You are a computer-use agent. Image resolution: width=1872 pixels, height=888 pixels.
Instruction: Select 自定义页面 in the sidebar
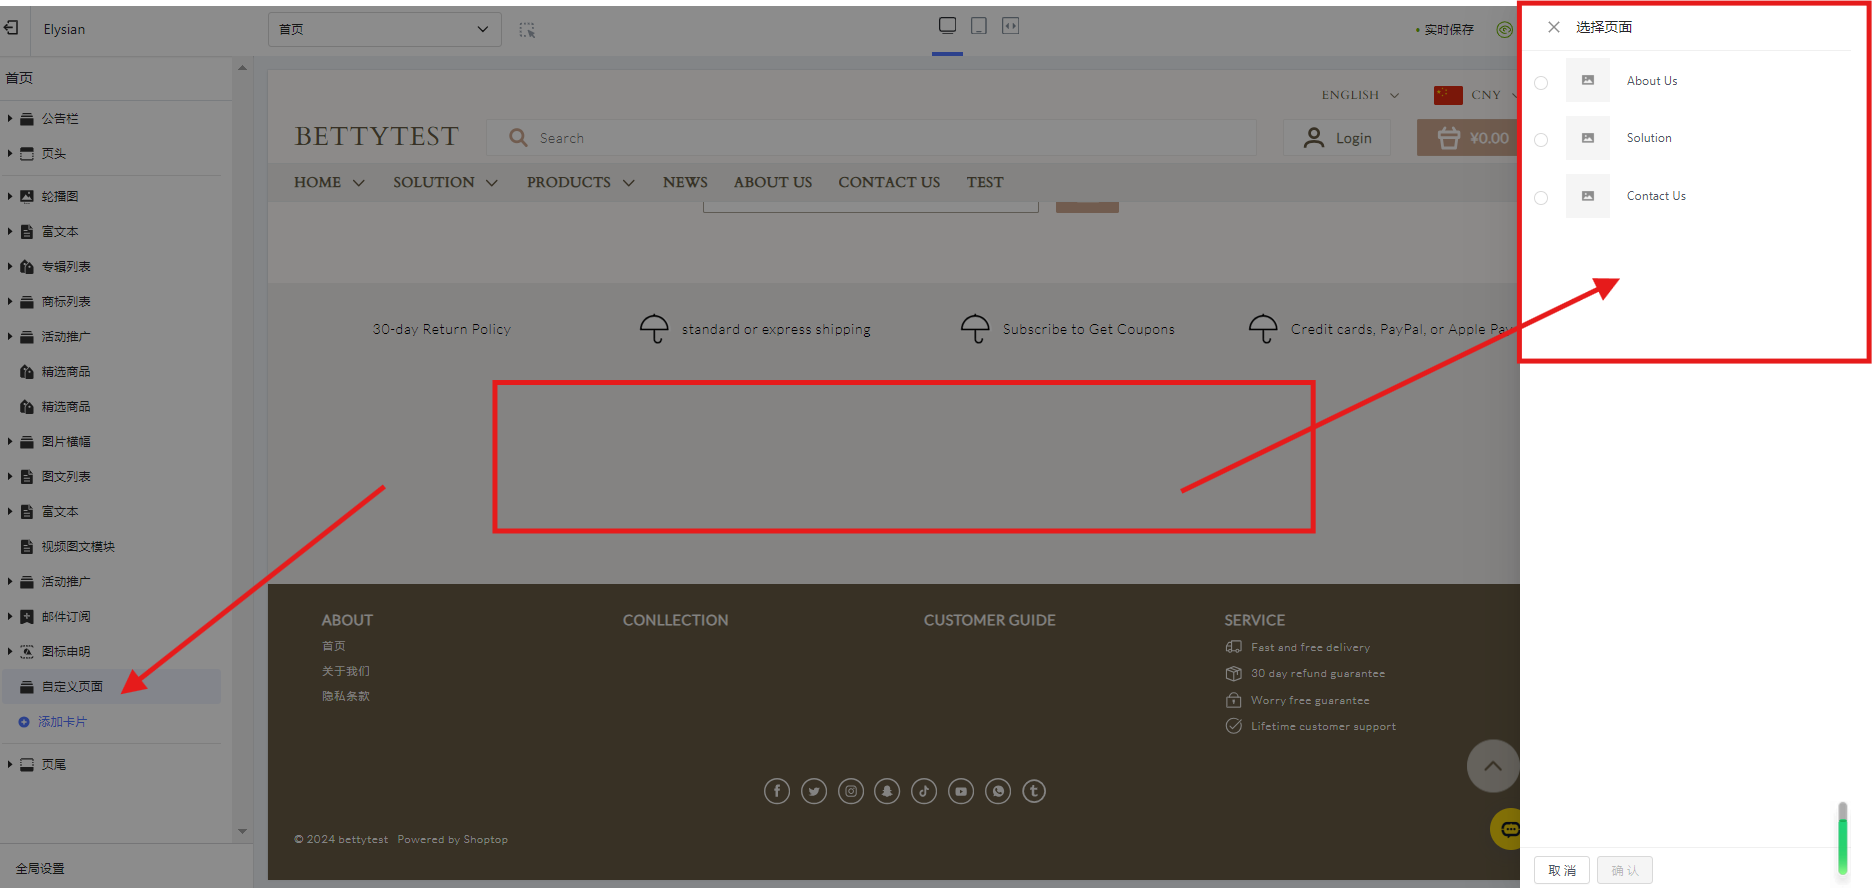pos(72,687)
